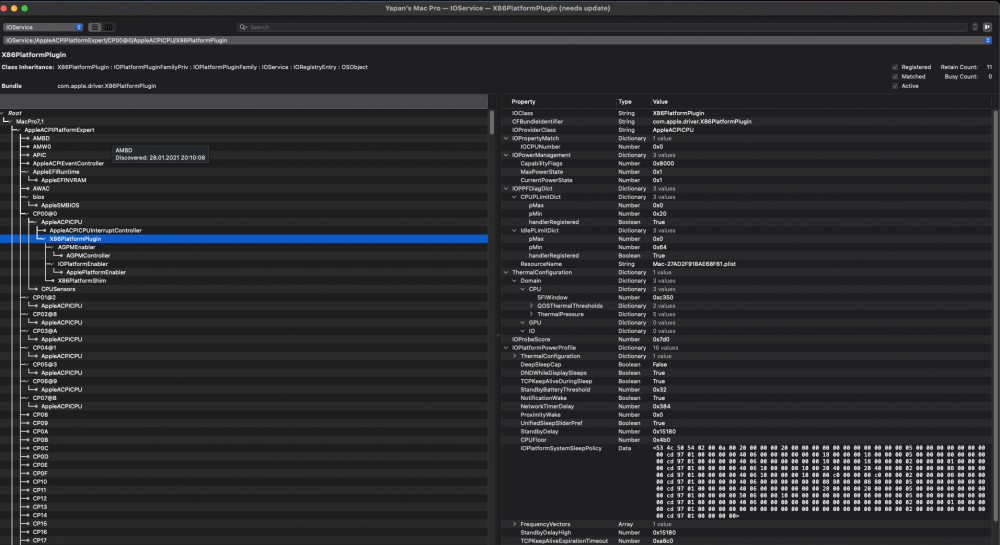
Task: Select the SFIWindow property row
Action: [747, 298]
